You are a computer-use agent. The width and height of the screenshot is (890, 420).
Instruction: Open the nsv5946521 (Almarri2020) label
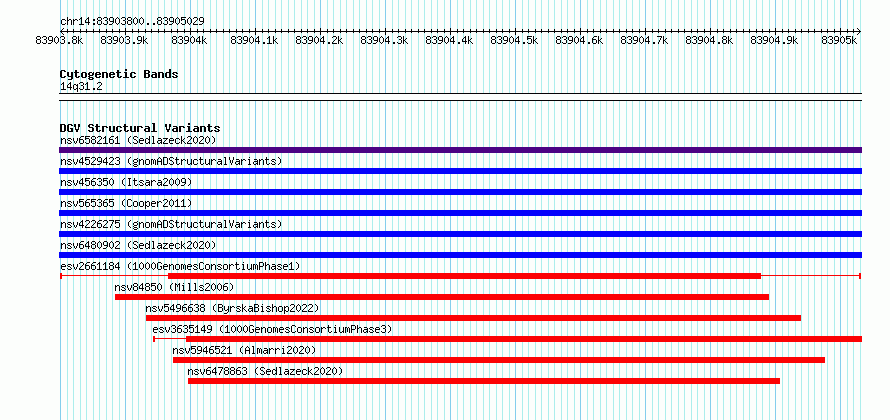(x=244, y=350)
